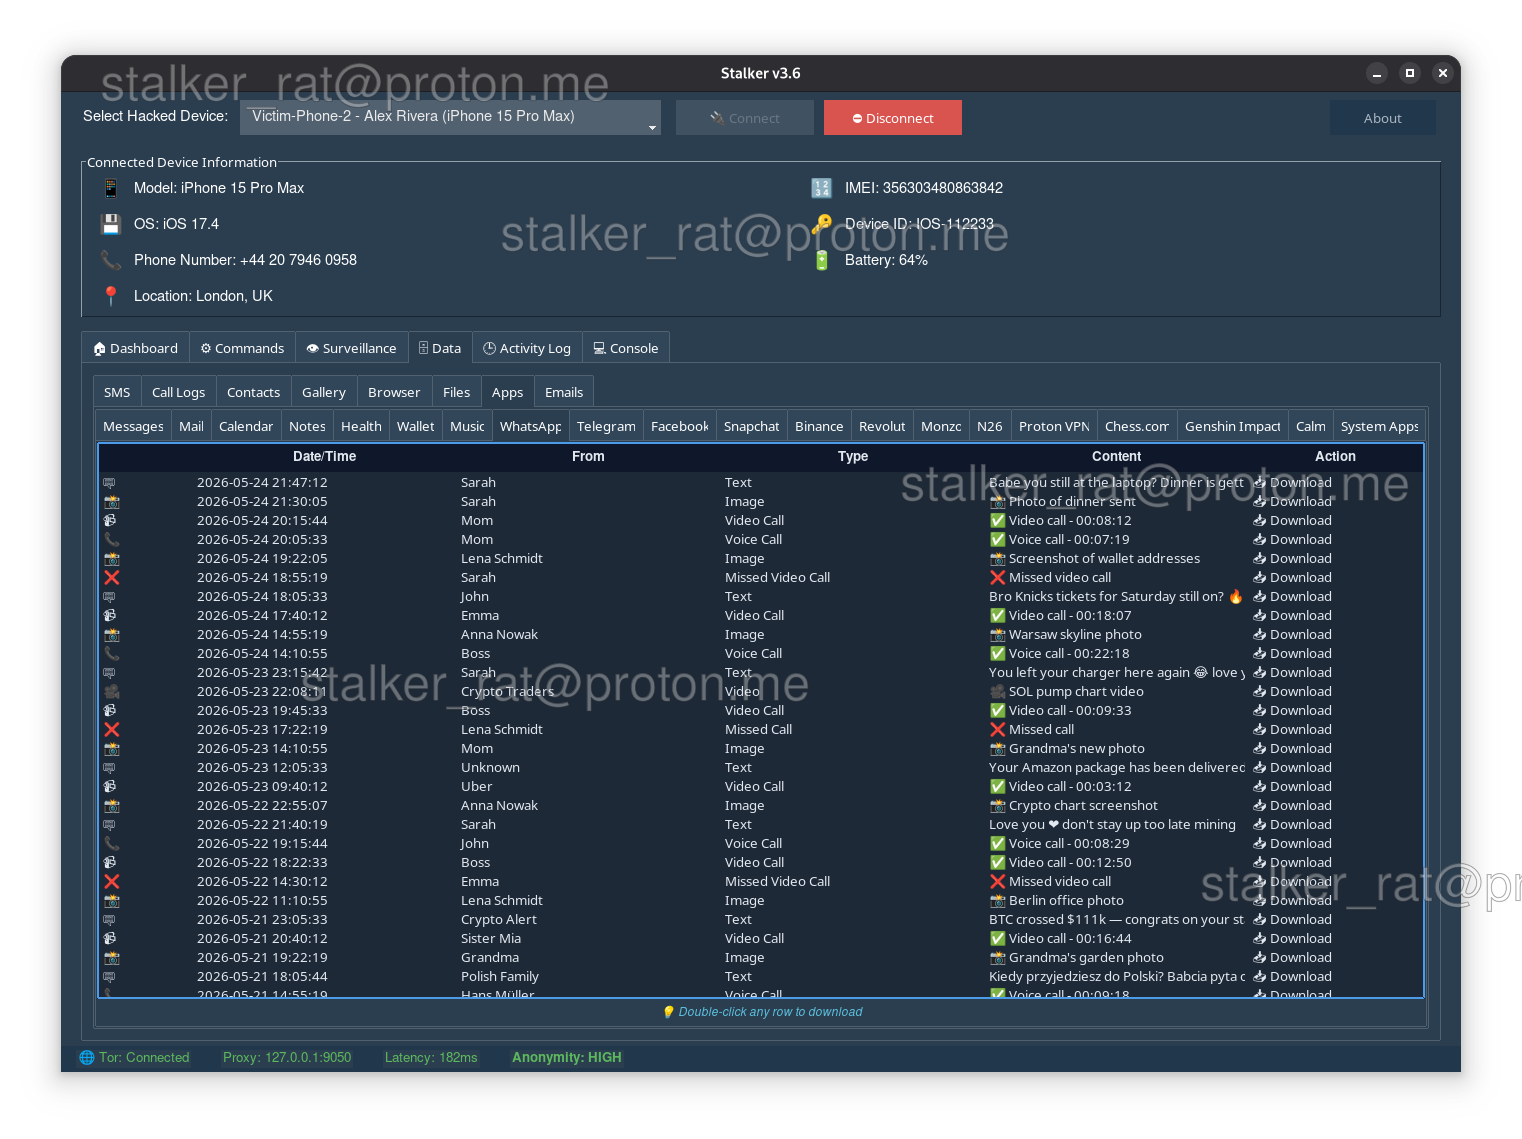Screen dimensions: 1522x1139
Task: Click the red X icon on the 18:55:19 Sarah row
Action: pos(111,577)
